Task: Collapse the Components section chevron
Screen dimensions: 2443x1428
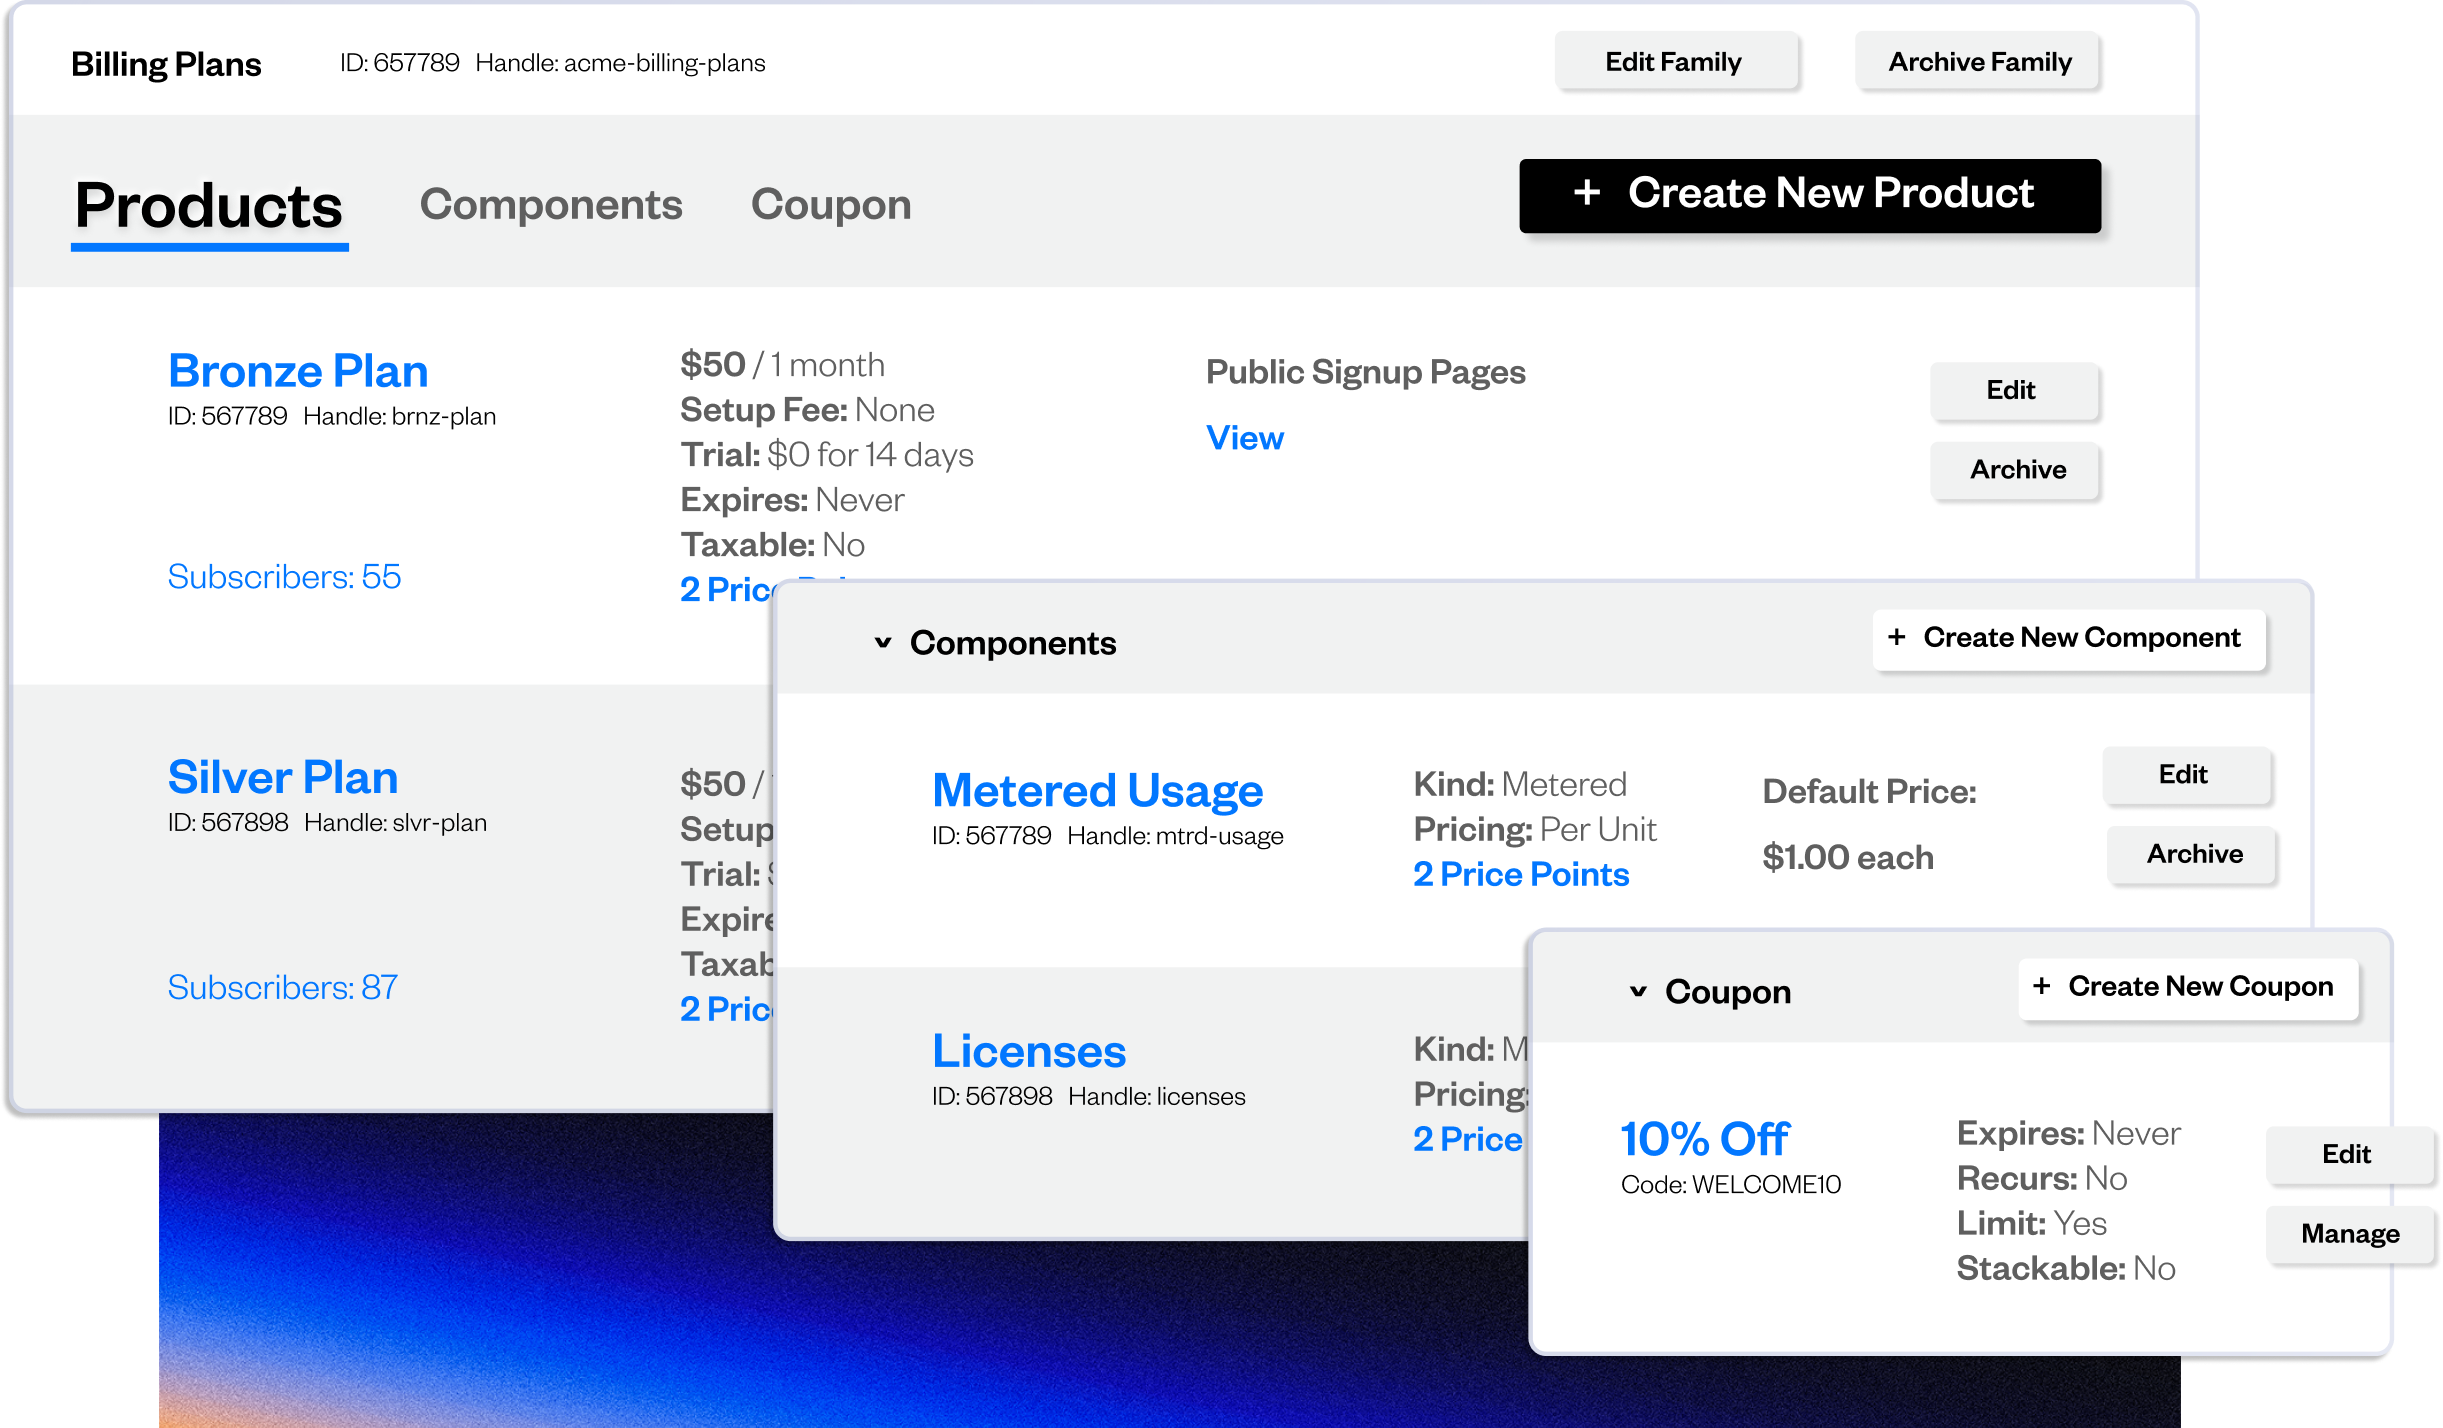Action: [x=883, y=643]
